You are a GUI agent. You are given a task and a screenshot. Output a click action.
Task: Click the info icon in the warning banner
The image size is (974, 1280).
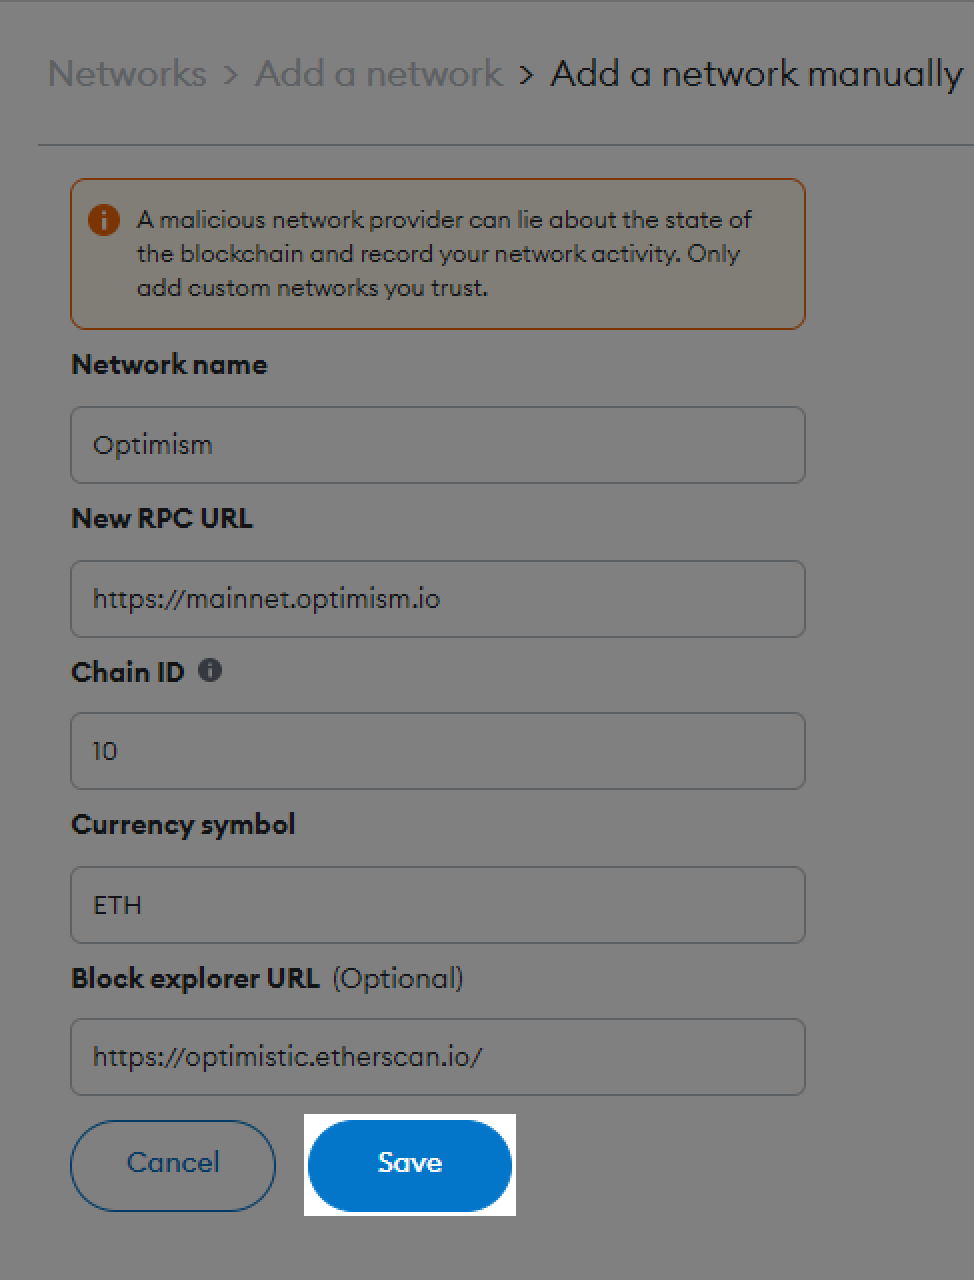pyautogui.click(x=103, y=219)
